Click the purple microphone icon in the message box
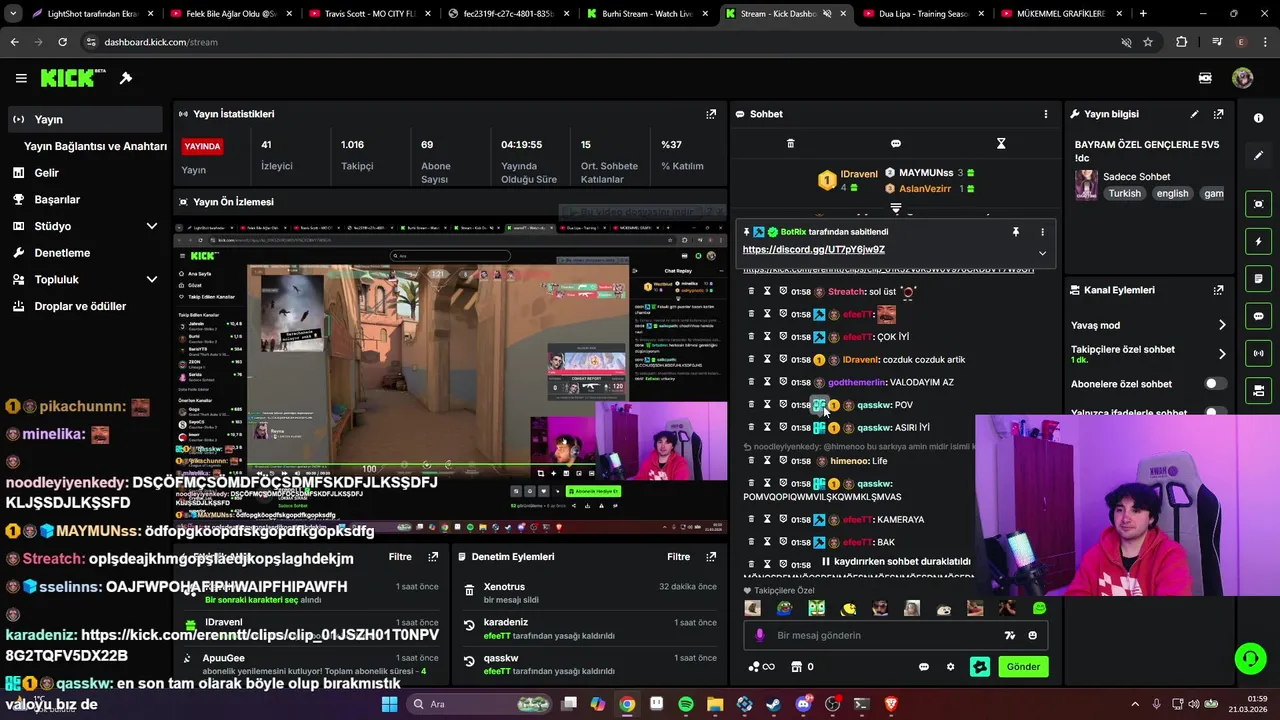The image size is (1280, 720). [x=759, y=635]
